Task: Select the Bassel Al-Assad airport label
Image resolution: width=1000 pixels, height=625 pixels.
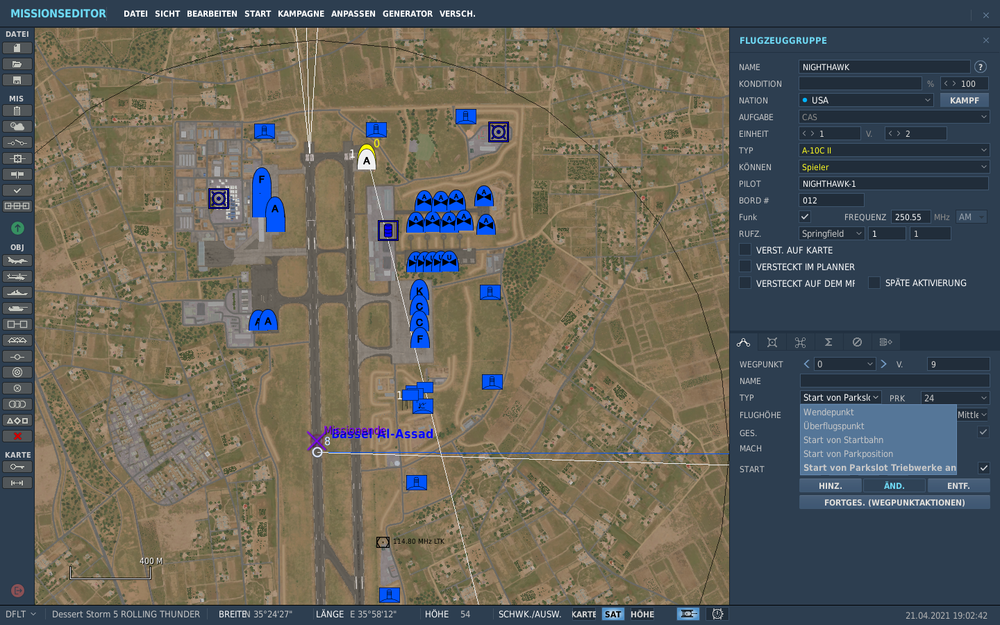Action: point(383,434)
